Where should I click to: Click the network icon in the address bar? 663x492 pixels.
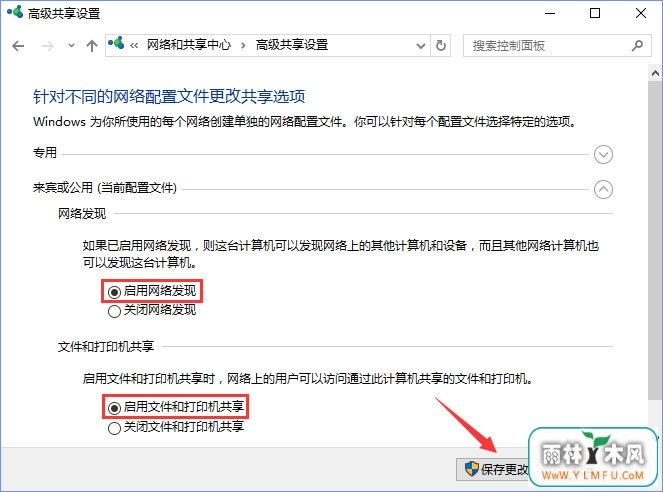point(116,43)
